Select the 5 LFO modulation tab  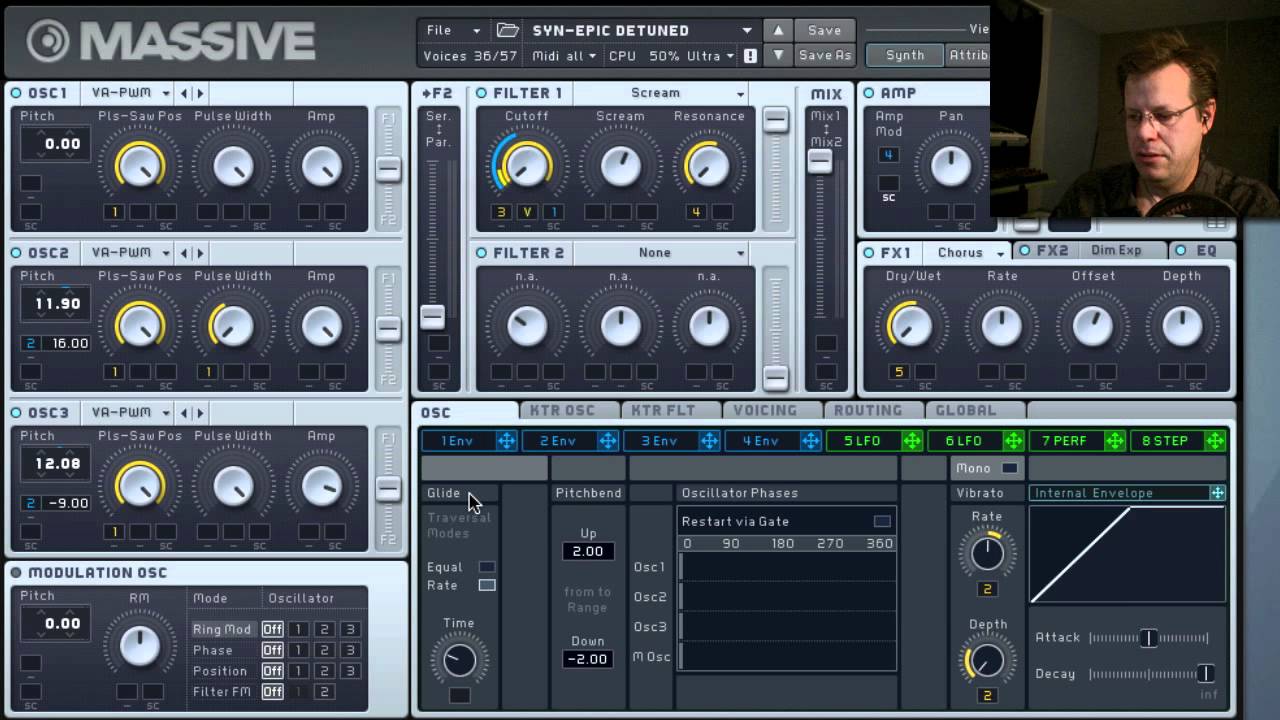(x=862, y=441)
